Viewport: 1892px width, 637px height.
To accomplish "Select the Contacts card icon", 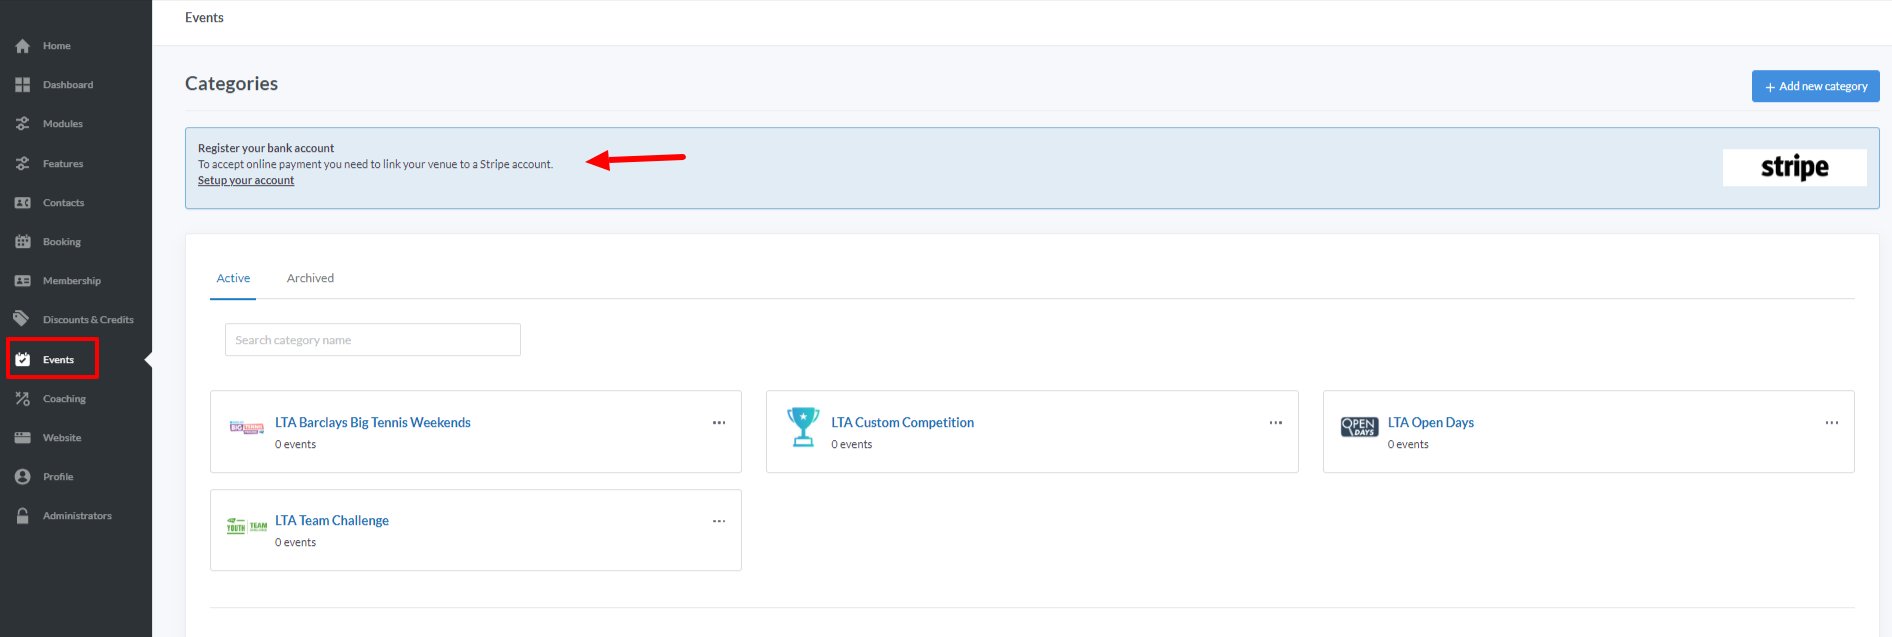I will tap(22, 203).
